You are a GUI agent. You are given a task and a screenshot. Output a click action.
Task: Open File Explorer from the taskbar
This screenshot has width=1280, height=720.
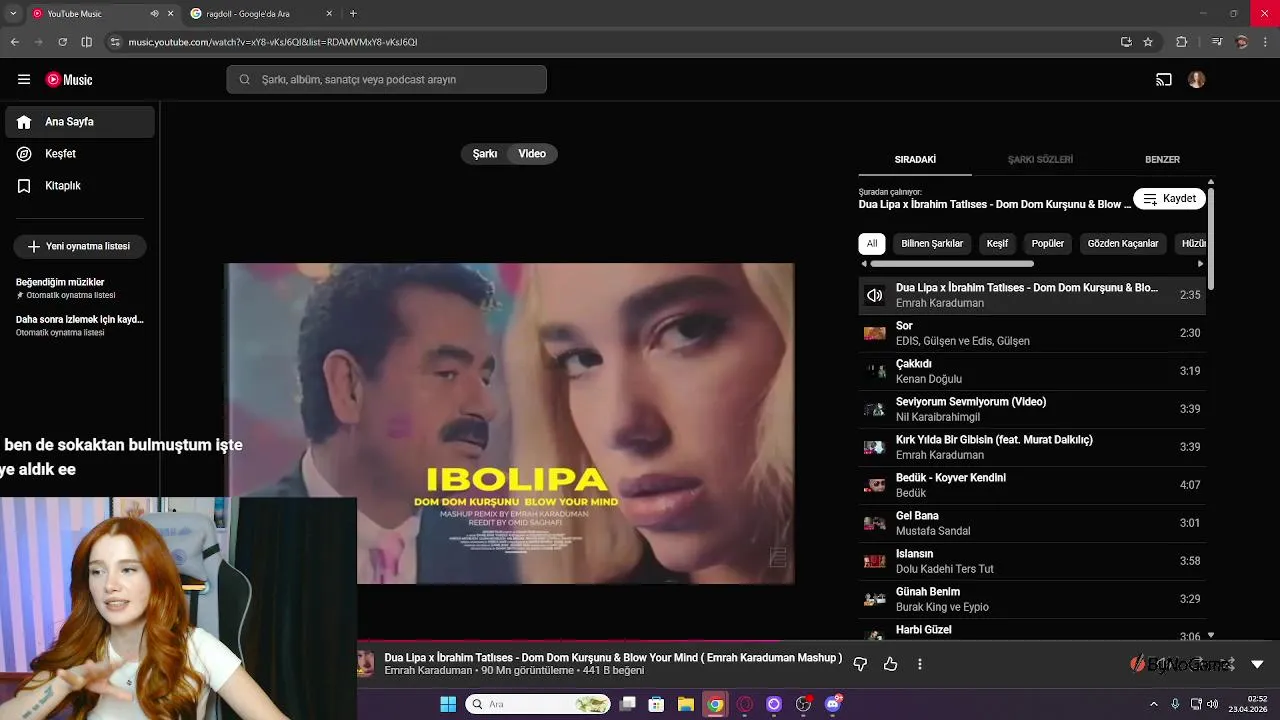(x=685, y=704)
